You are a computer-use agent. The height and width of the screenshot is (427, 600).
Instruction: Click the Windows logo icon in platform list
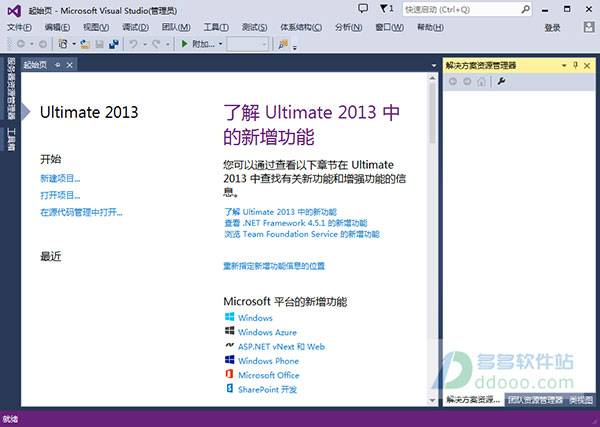click(x=230, y=317)
